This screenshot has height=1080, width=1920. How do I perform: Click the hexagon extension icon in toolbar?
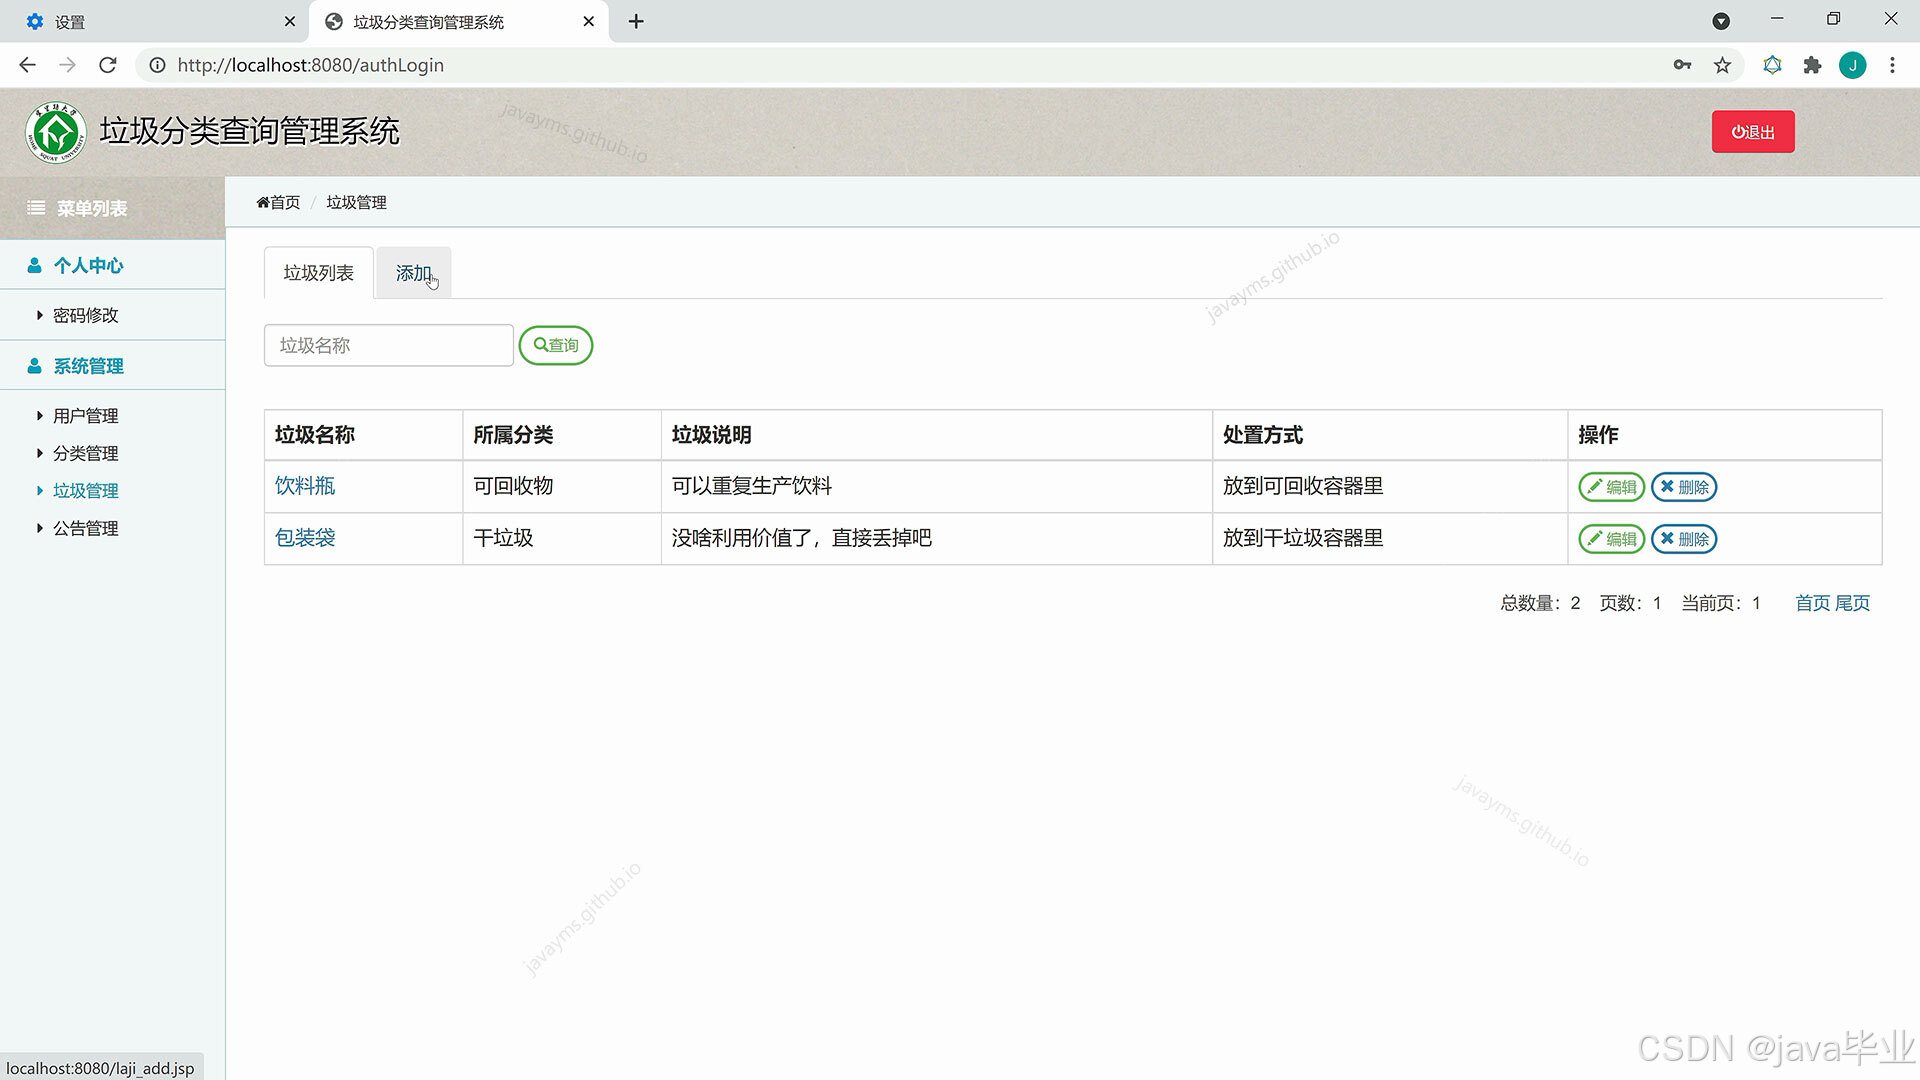pos(1772,65)
